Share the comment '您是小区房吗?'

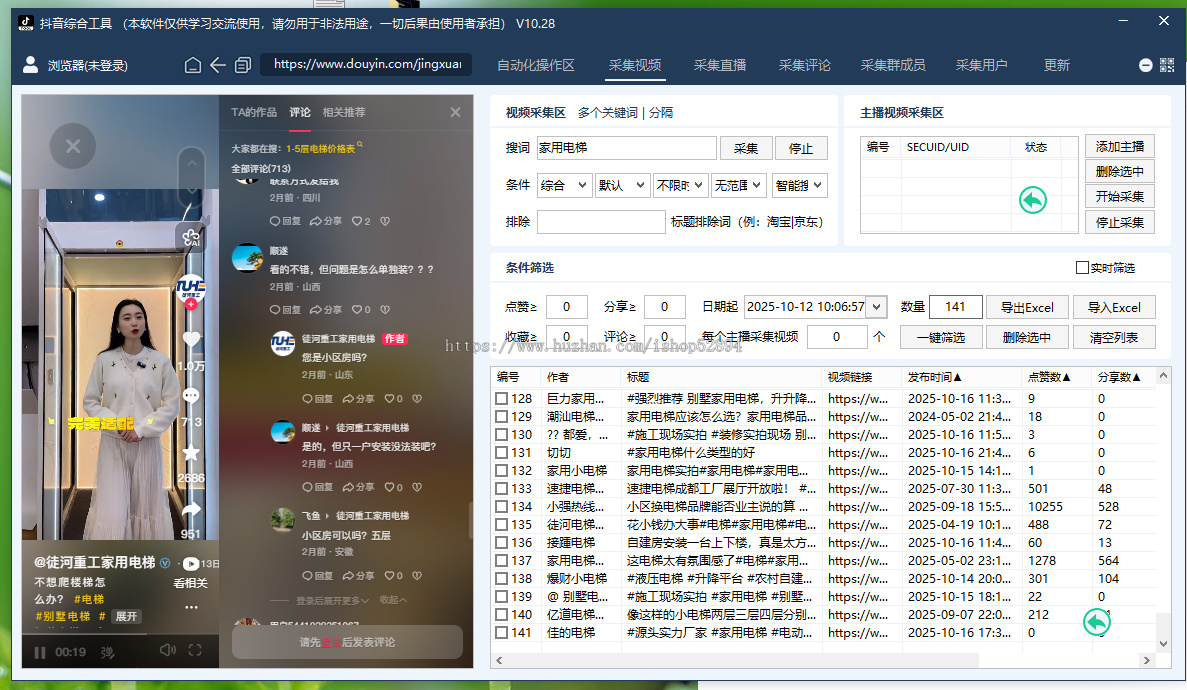(x=359, y=398)
